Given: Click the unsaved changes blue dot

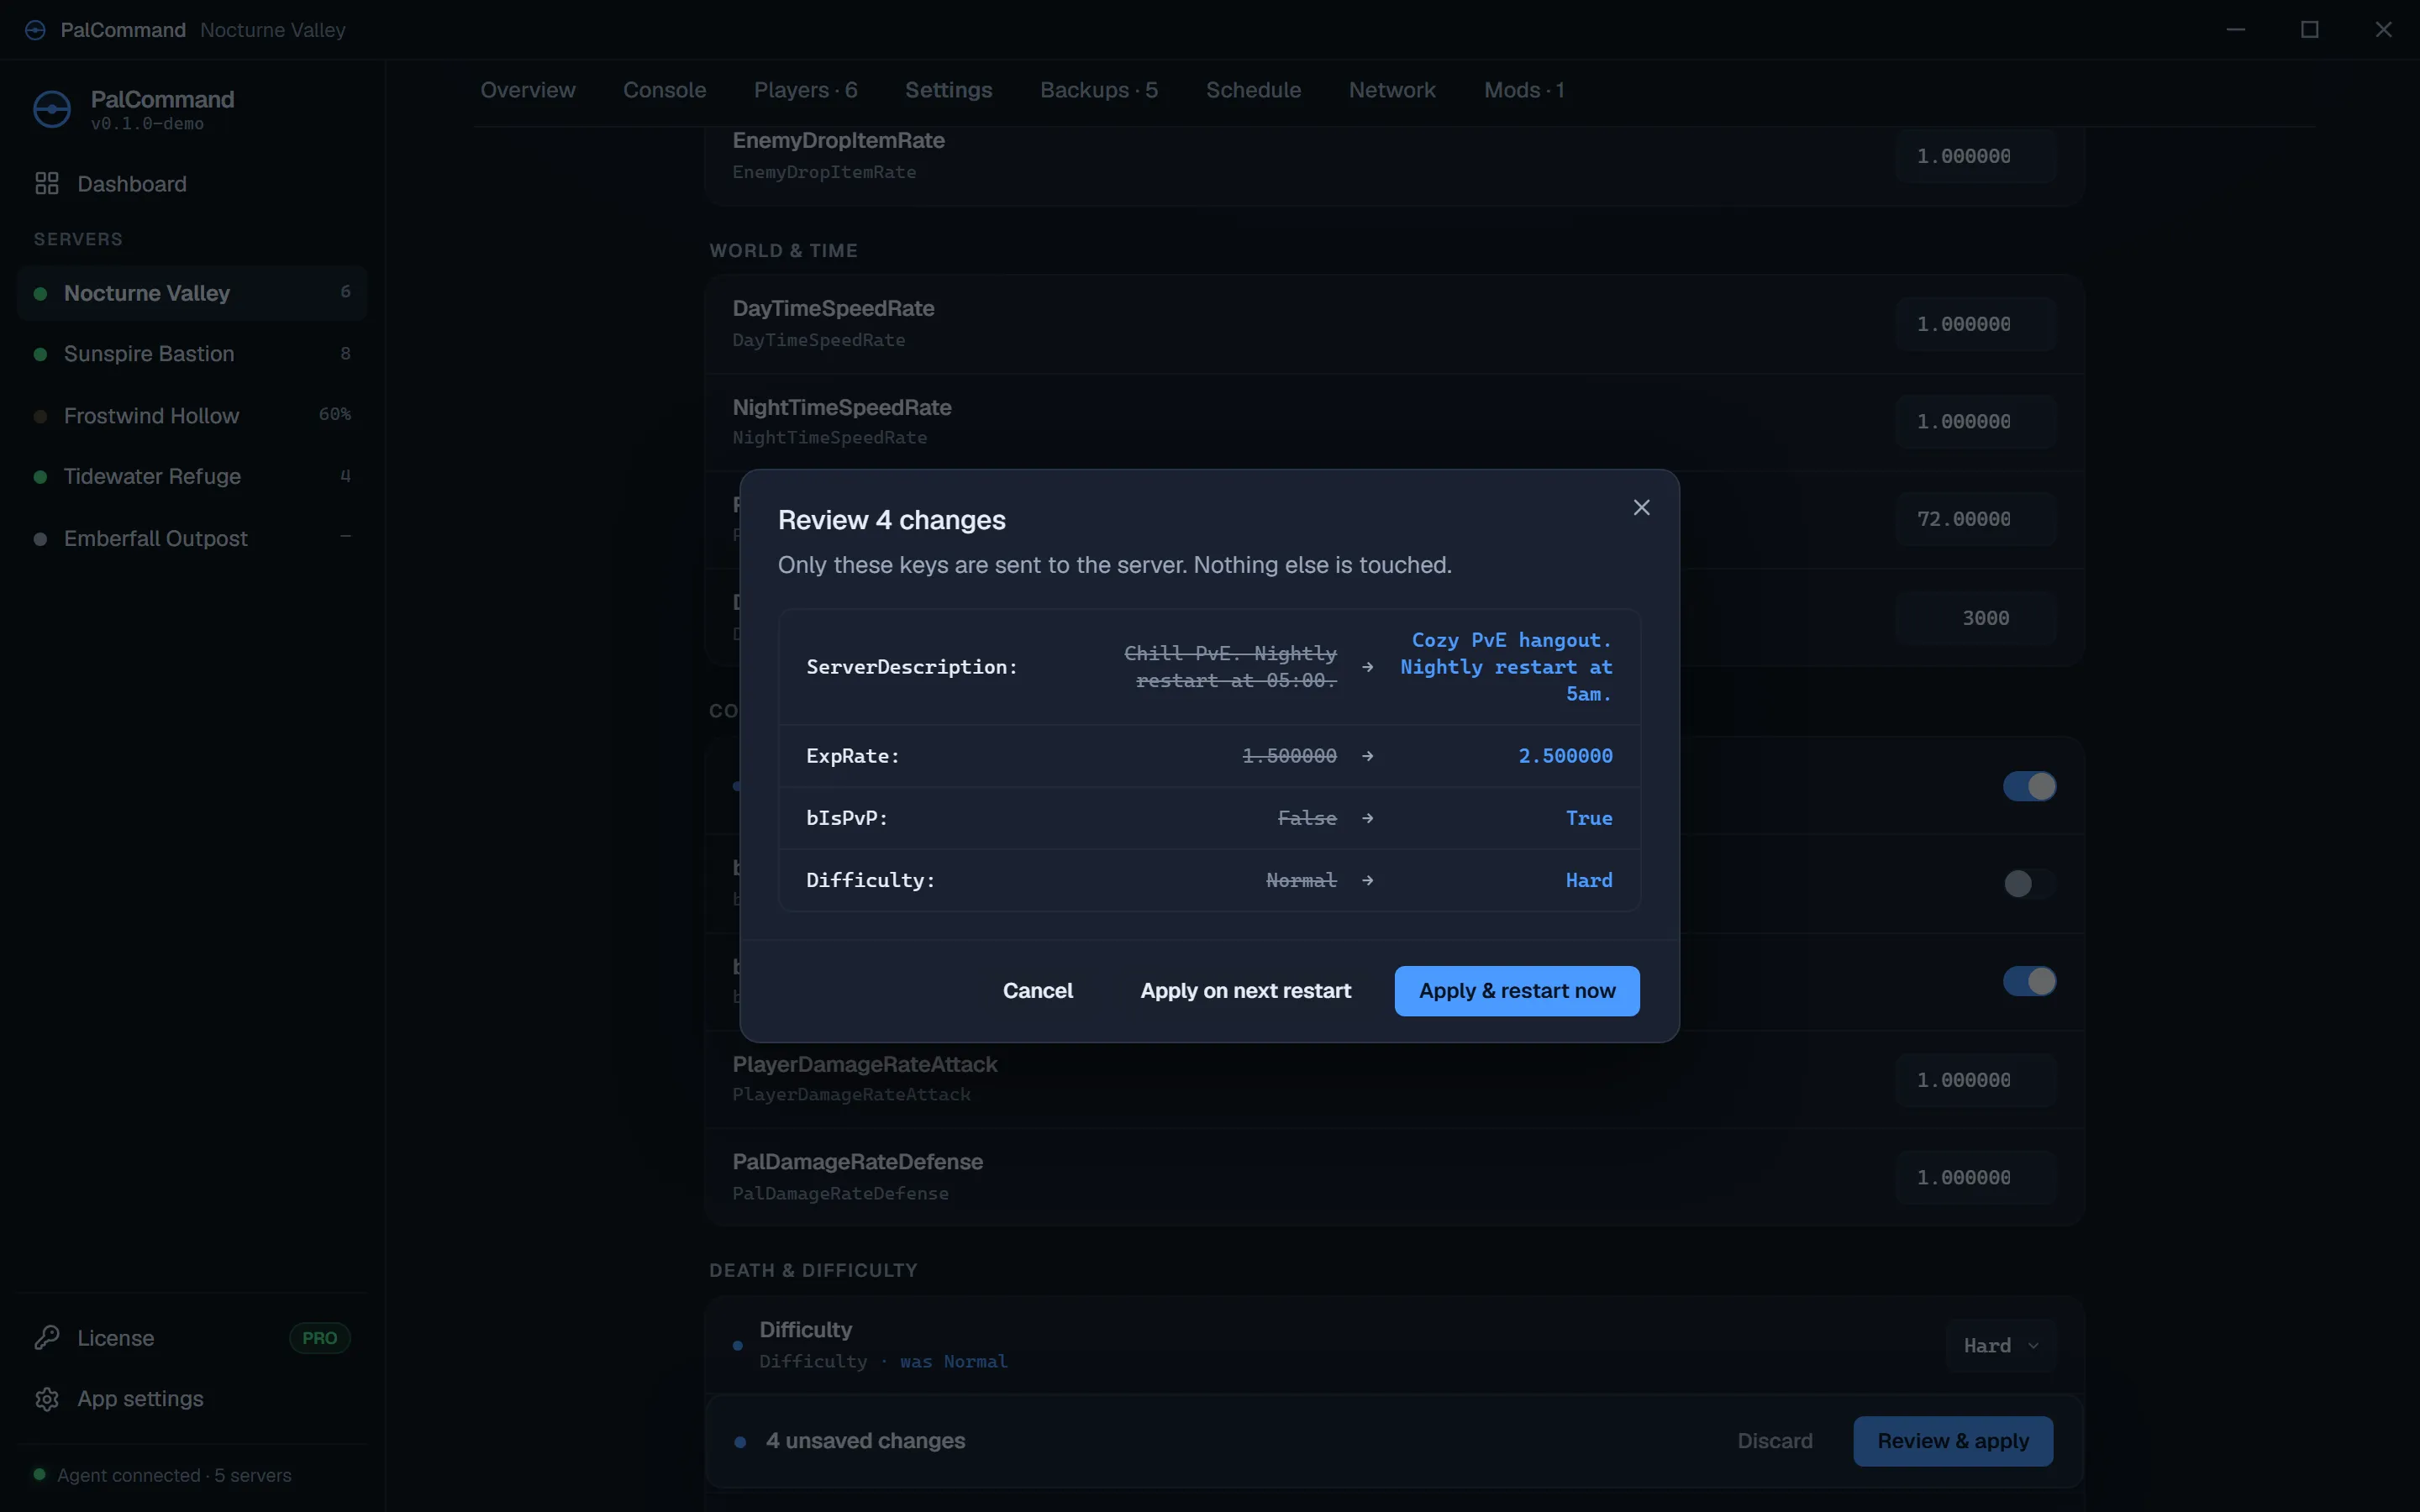Looking at the screenshot, I should tap(740, 1442).
